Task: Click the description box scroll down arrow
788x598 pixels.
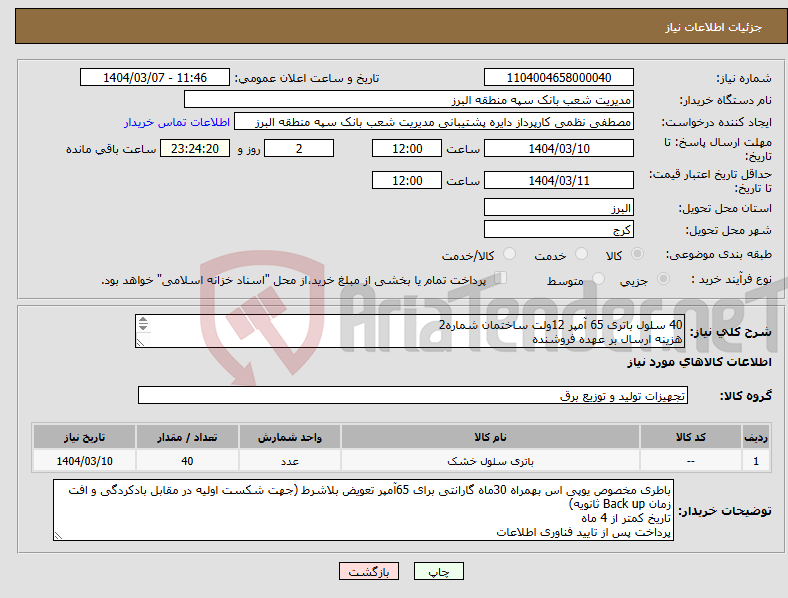Action: [x=143, y=328]
